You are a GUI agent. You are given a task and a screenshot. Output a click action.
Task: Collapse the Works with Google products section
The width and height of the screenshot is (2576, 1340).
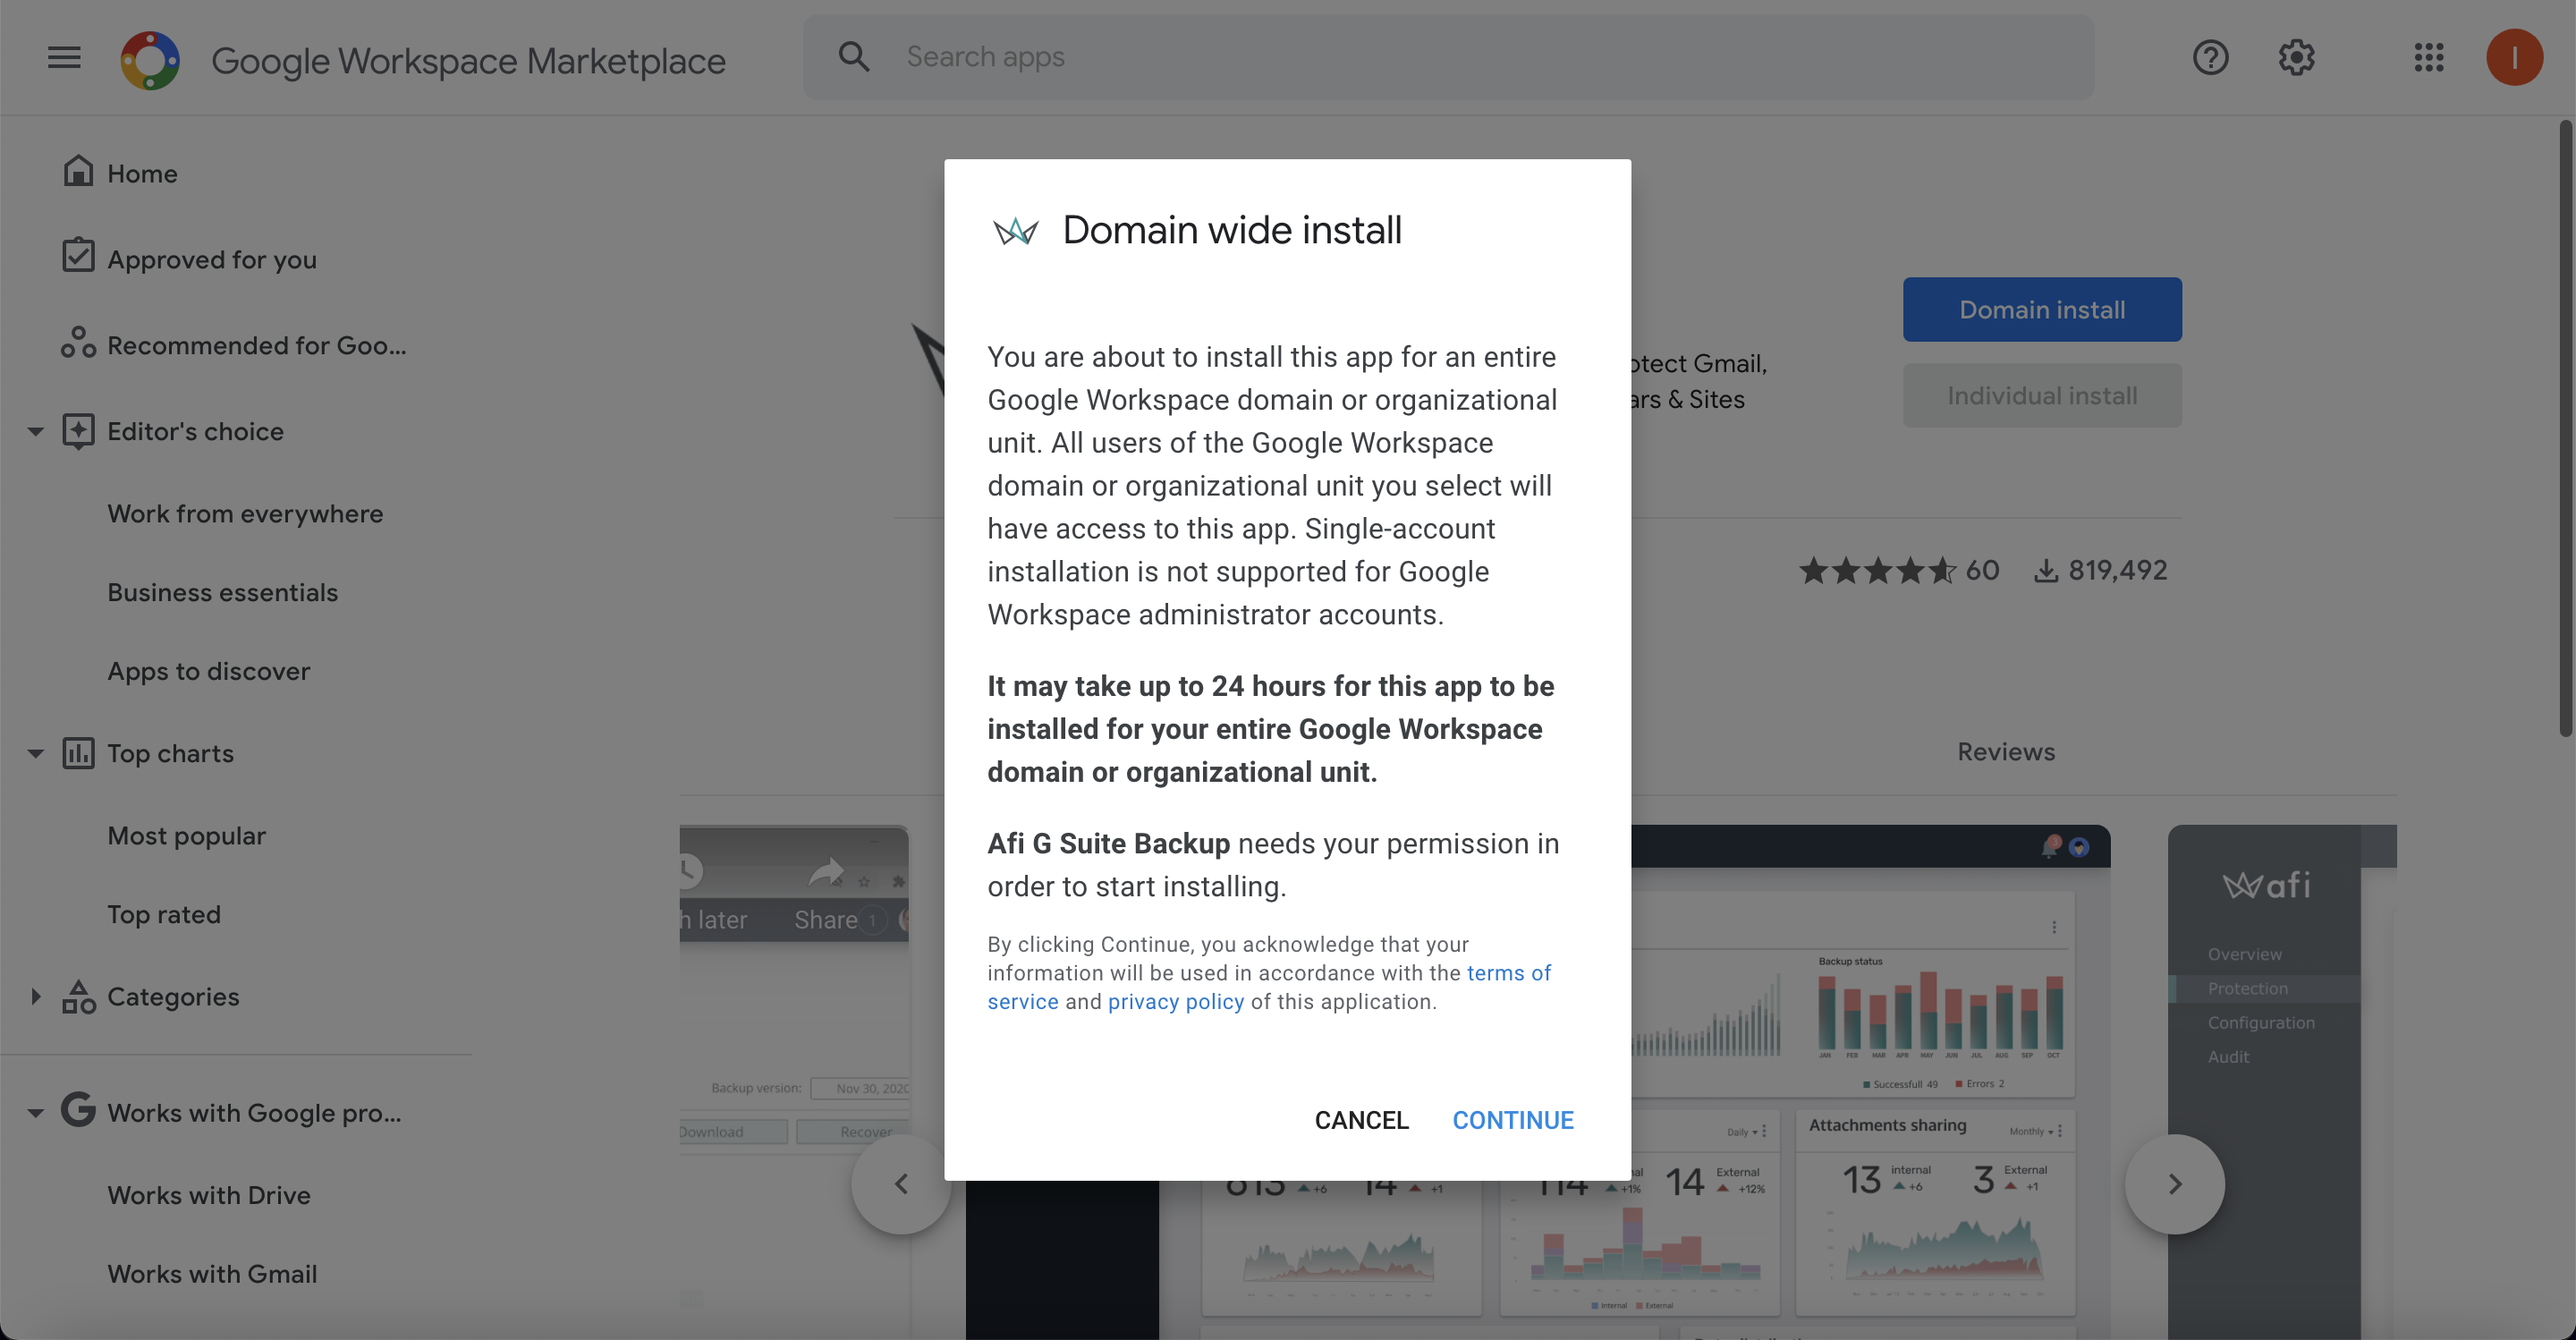(35, 1112)
